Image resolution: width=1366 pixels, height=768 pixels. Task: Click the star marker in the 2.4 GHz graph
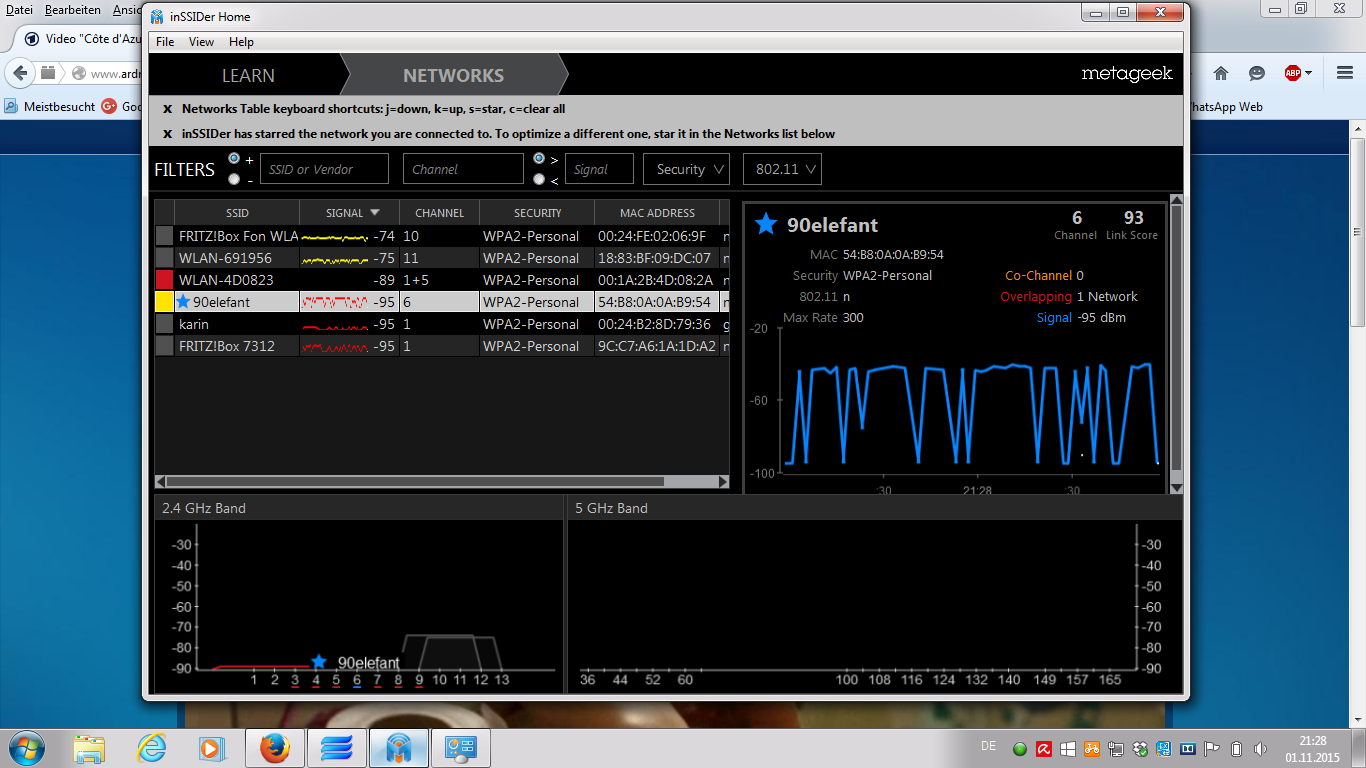319,662
